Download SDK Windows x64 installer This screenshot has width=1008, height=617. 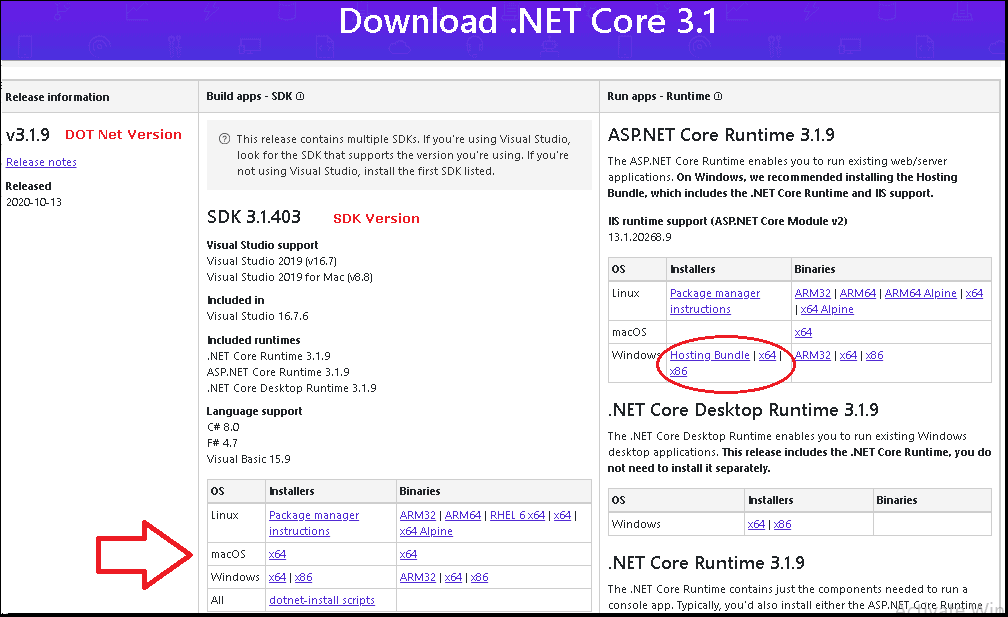278,577
